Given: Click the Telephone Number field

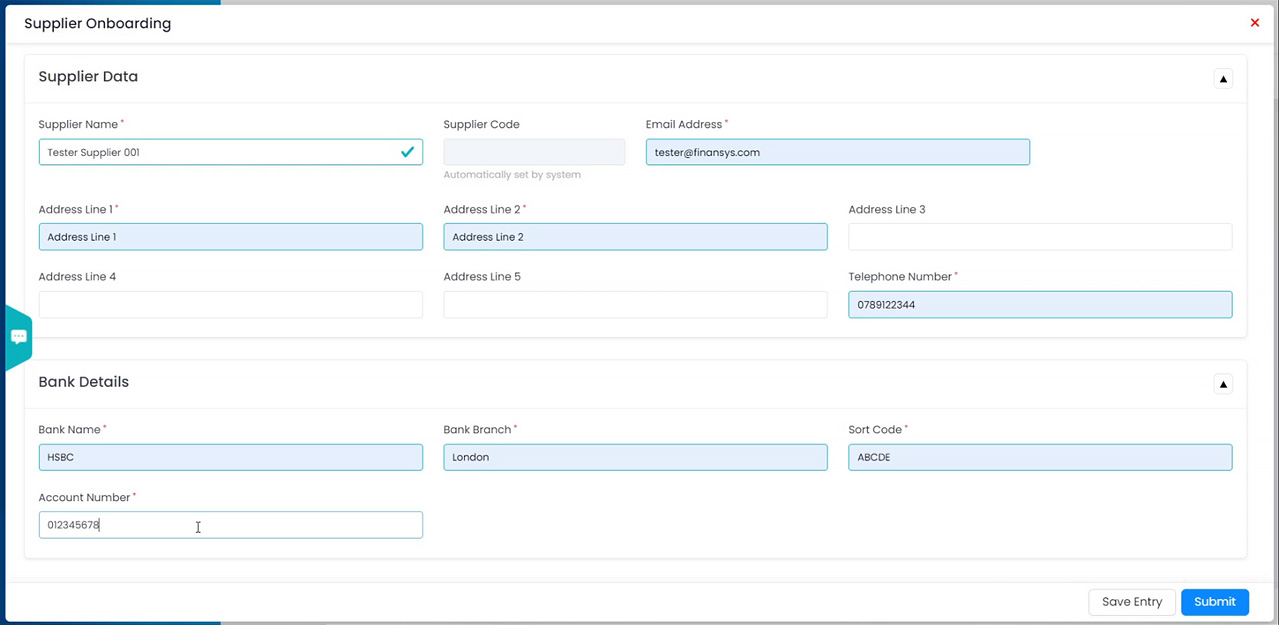Looking at the screenshot, I should pyautogui.click(x=1040, y=305).
